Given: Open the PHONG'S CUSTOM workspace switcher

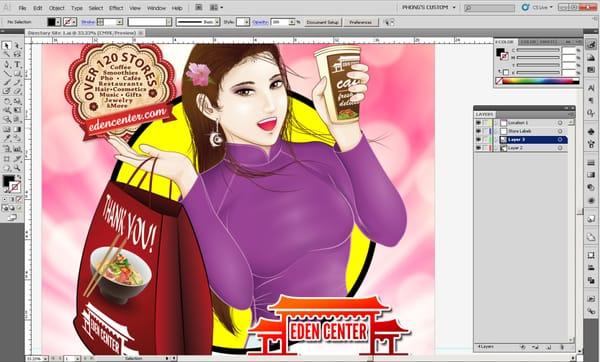Looking at the screenshot, I should pyautogui.click(x=429, y=7).
